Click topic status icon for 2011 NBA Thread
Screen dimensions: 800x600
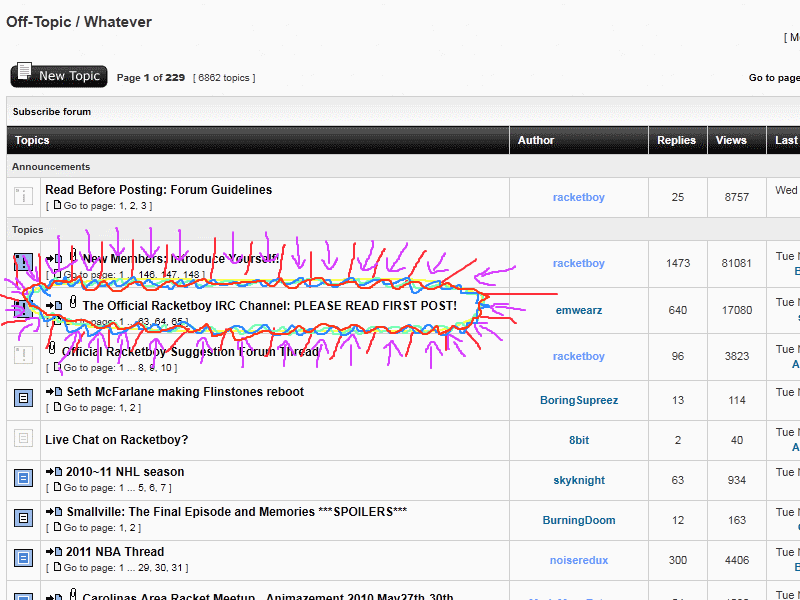[x=23, y=558]
